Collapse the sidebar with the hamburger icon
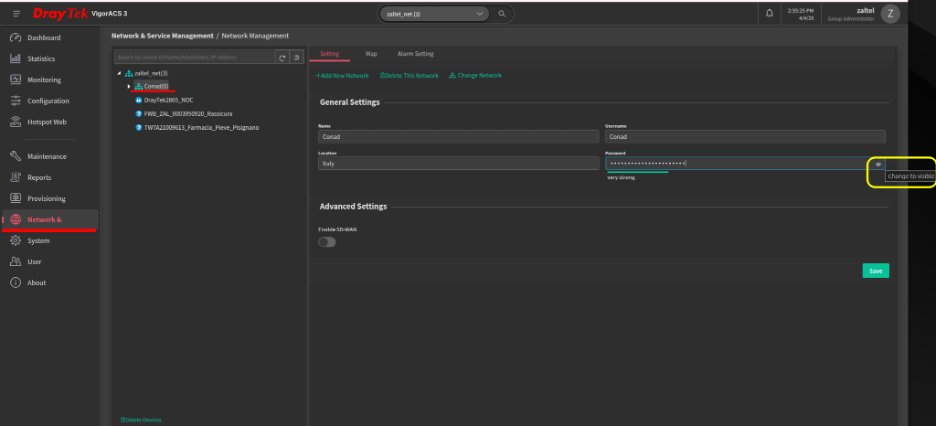 point(16,13)
